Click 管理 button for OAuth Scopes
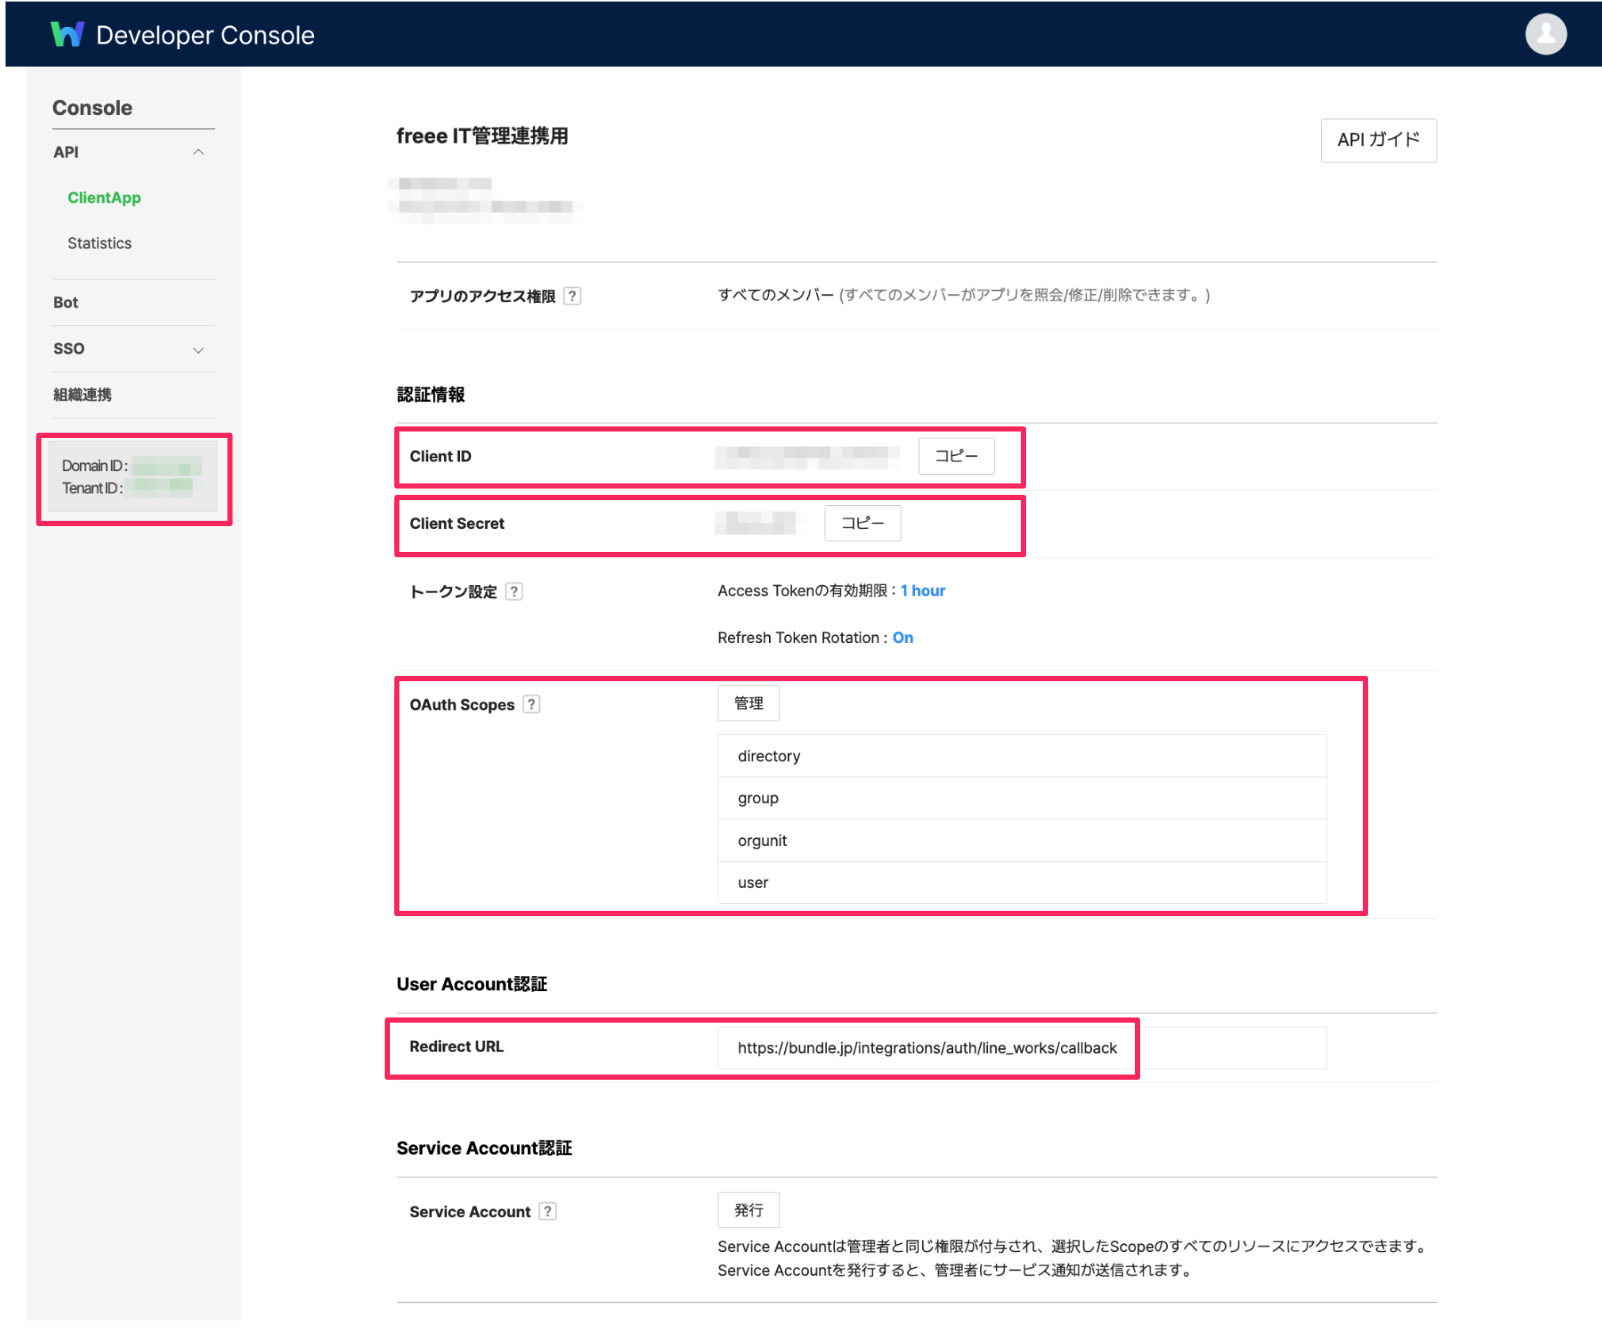1602x1332 pixels. [x=748, y=703]
